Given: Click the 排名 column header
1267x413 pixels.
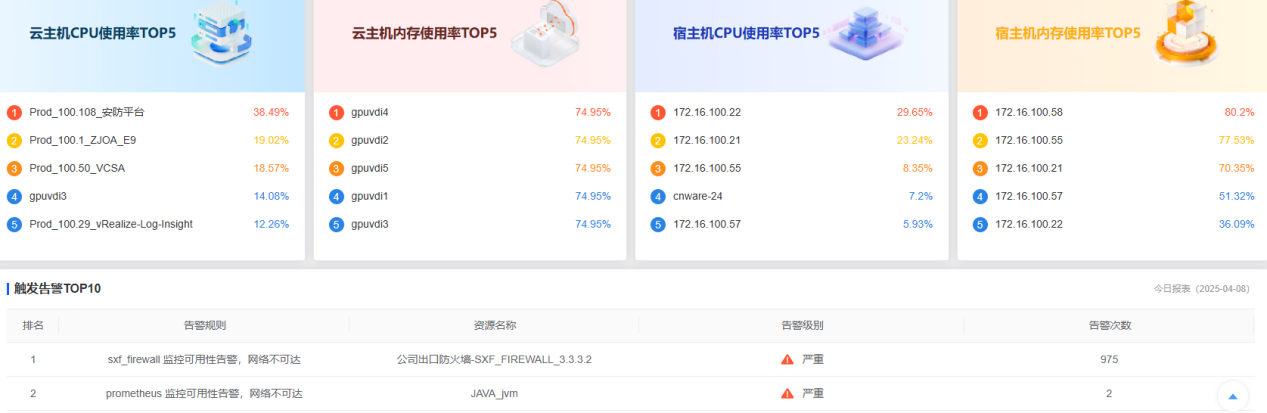Looking at the screenshot, I should (33, 325).
